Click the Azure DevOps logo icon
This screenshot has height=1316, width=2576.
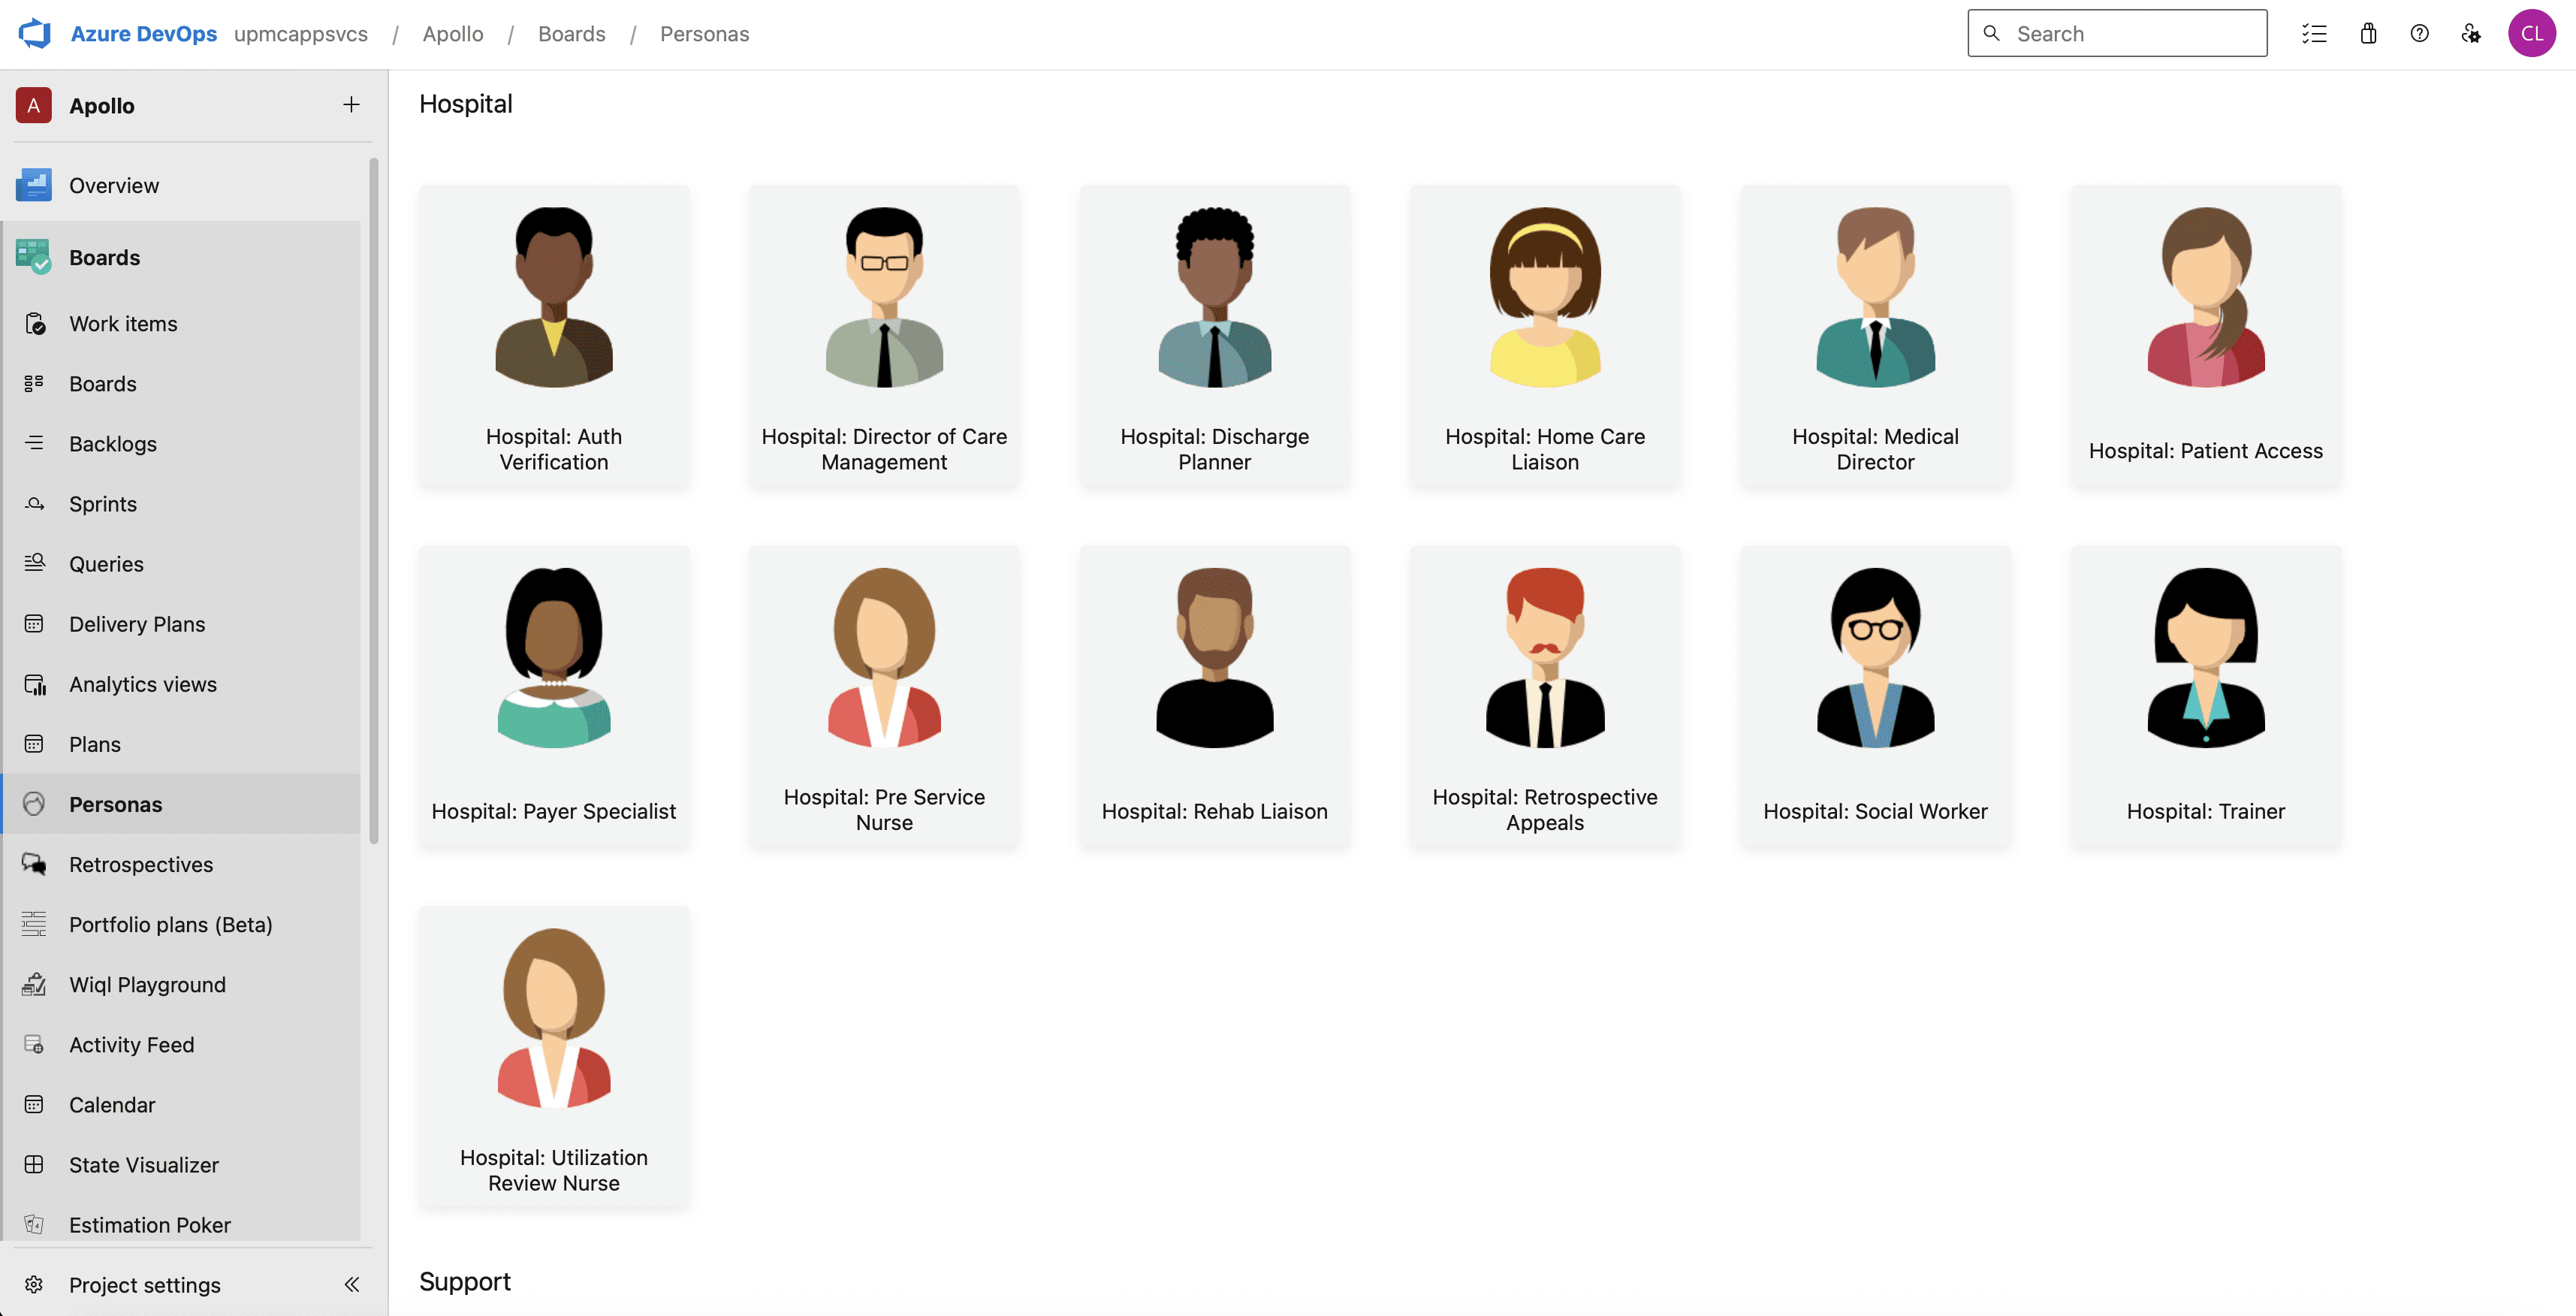(x=35, y=33)
